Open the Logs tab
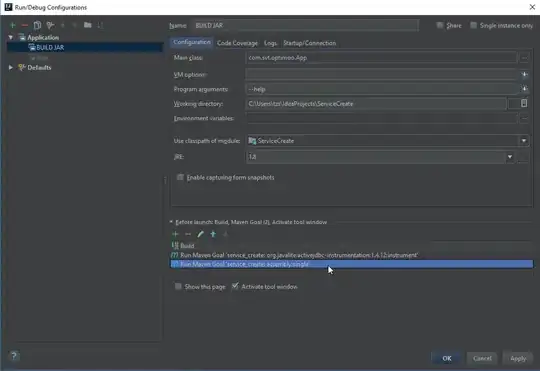 coord(270,43)
